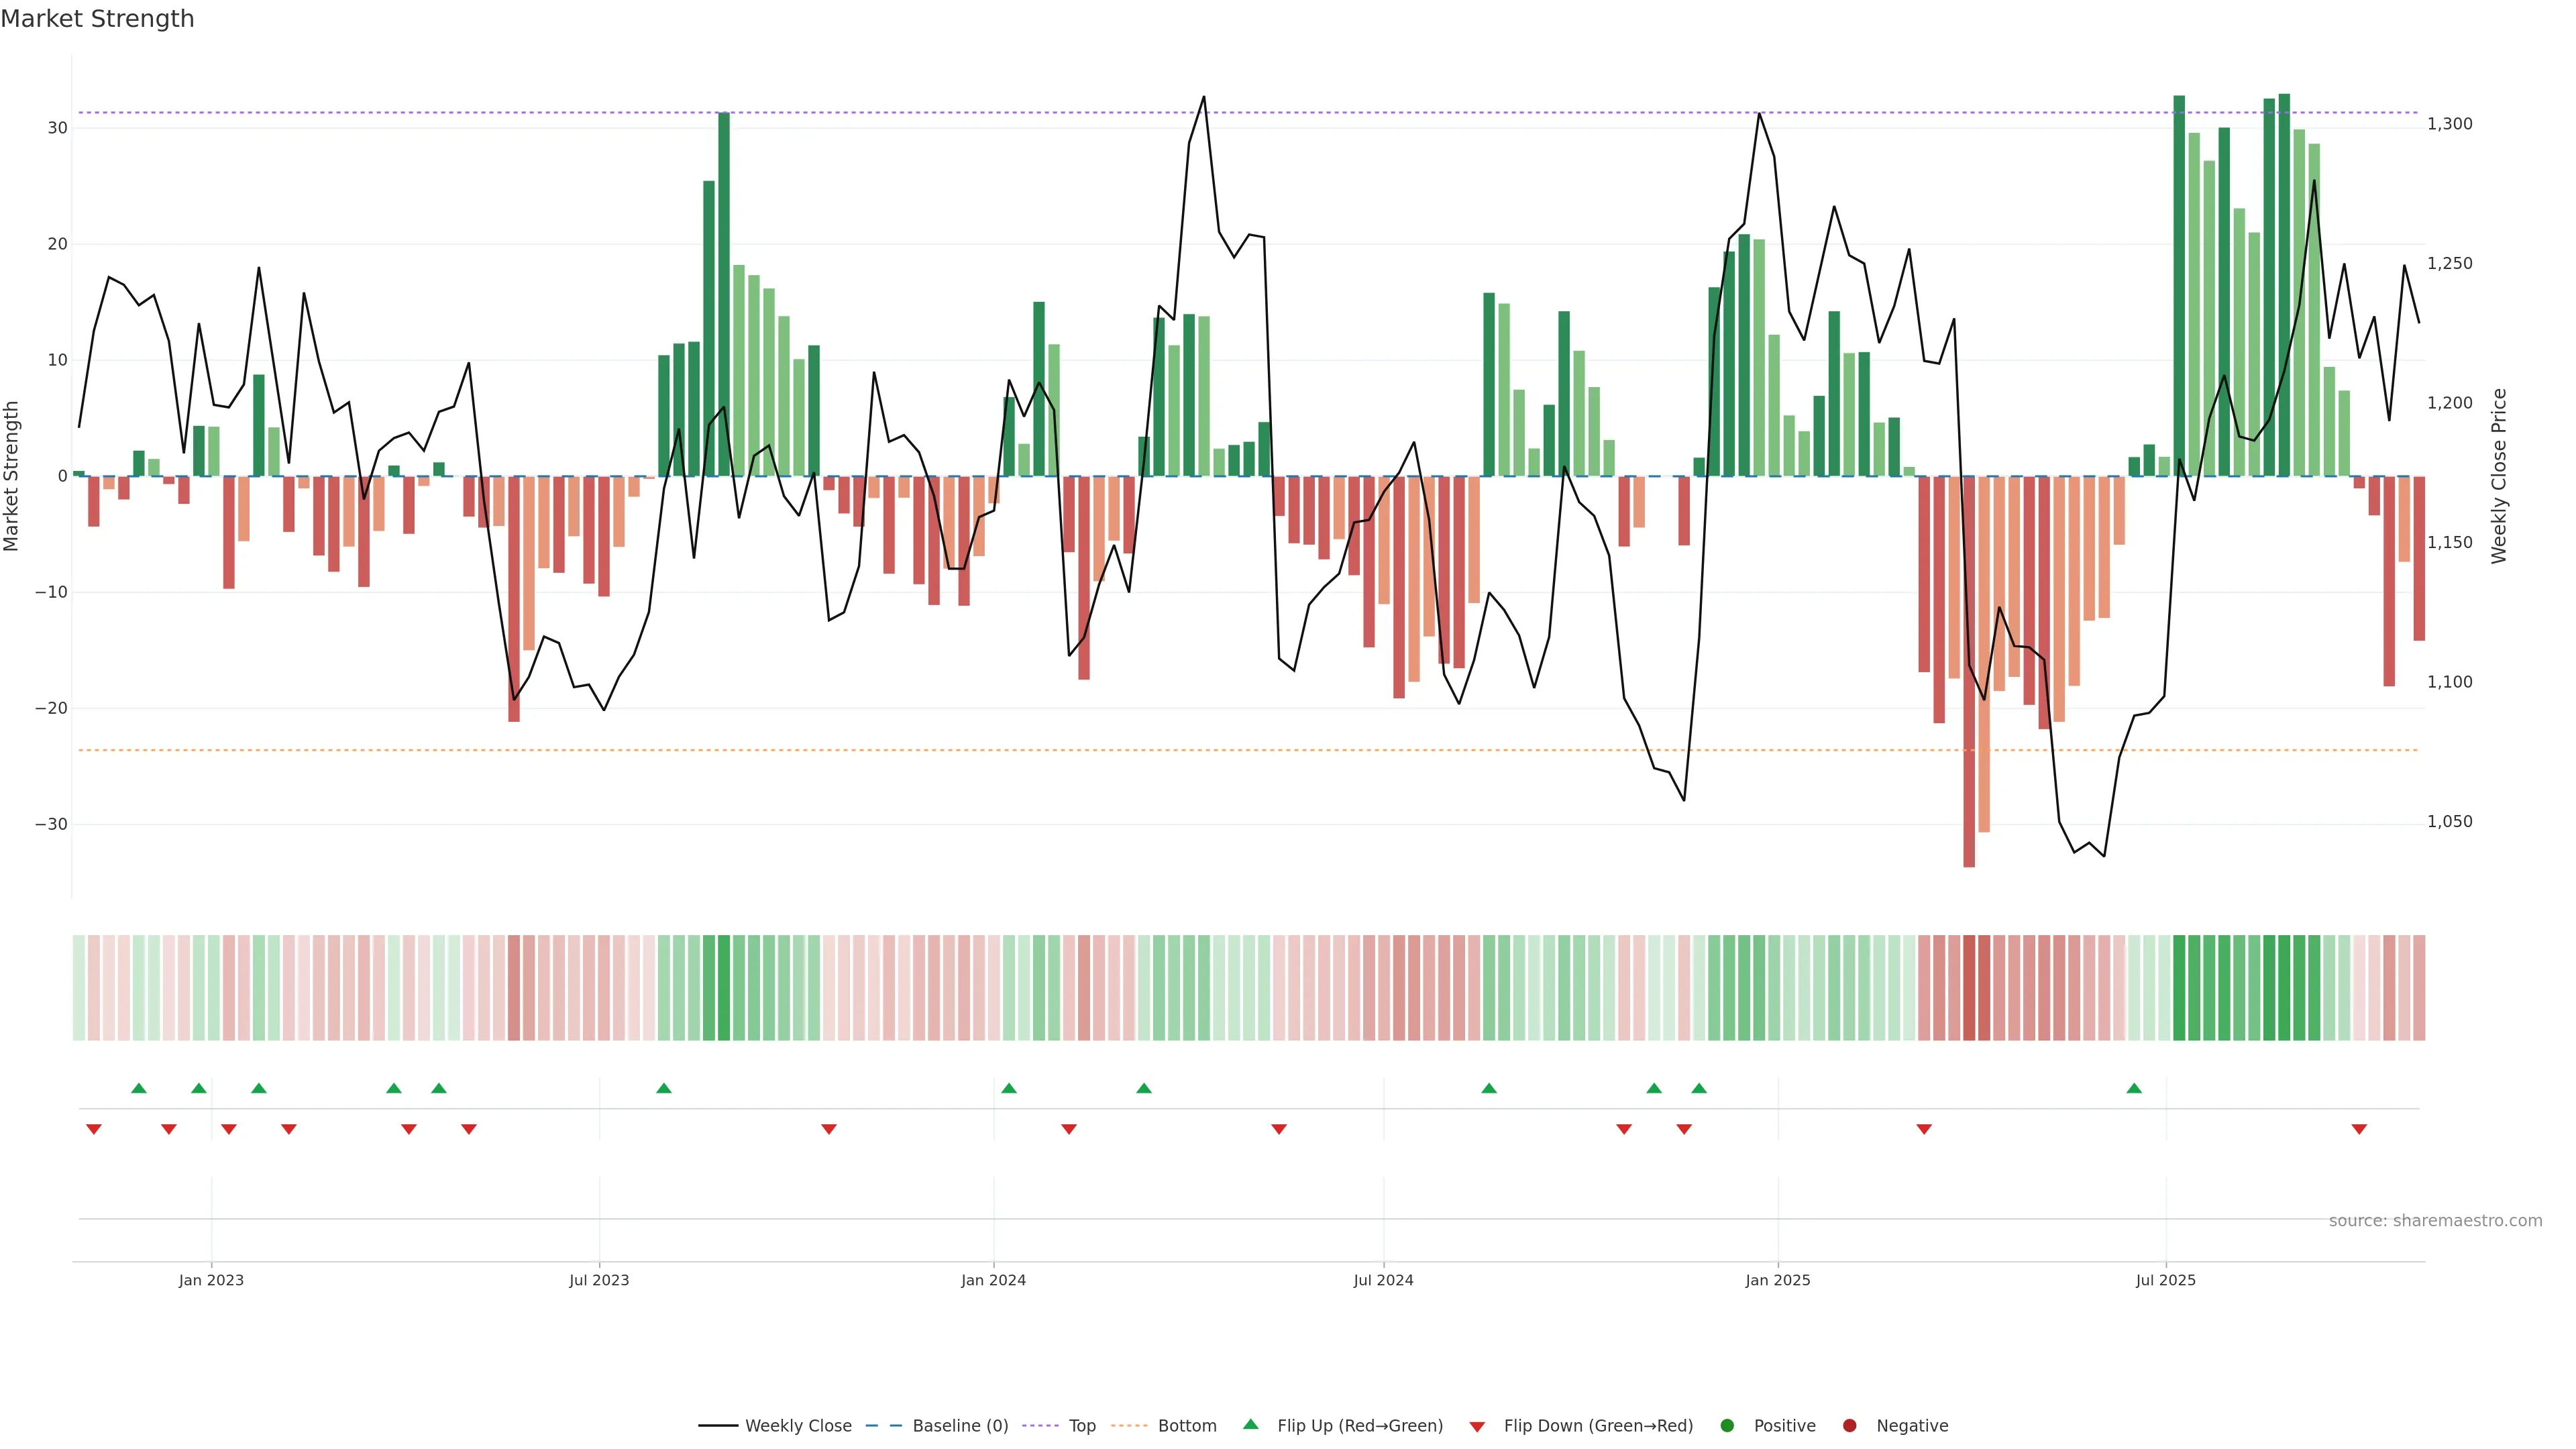2576x1449 pixels.
Task: Click Flip Down red triangle legend icon
Action: (1477, 1427)
